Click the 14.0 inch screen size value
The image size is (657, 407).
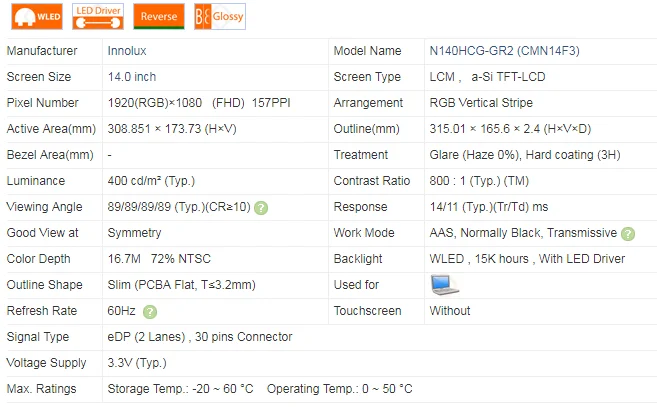coord(132,77)
